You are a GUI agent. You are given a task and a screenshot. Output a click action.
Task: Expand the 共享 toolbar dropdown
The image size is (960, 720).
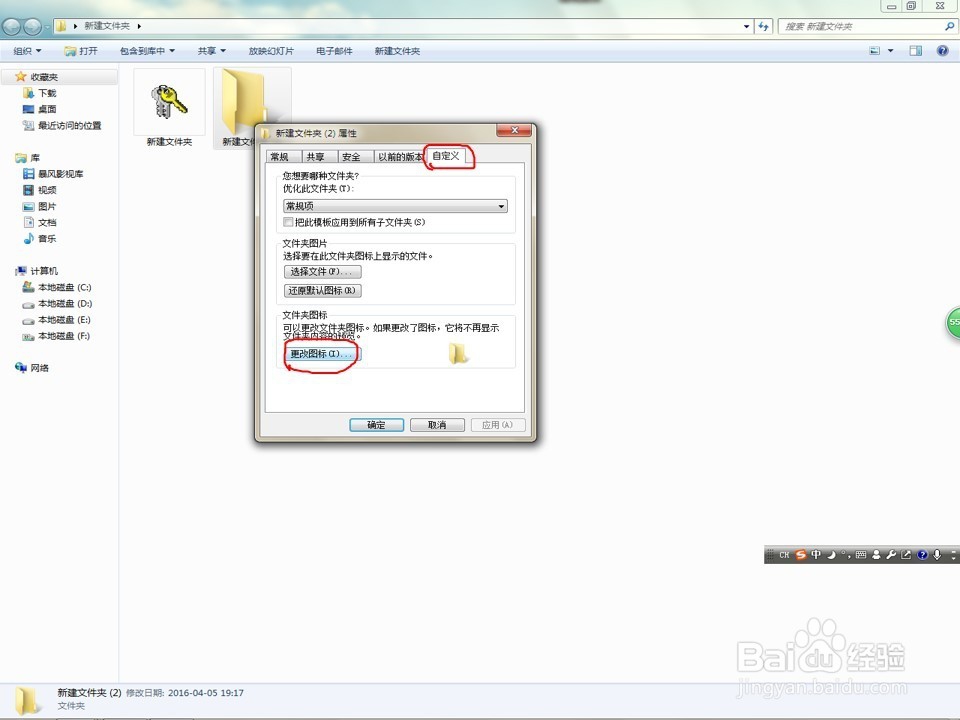coord(212,51)
